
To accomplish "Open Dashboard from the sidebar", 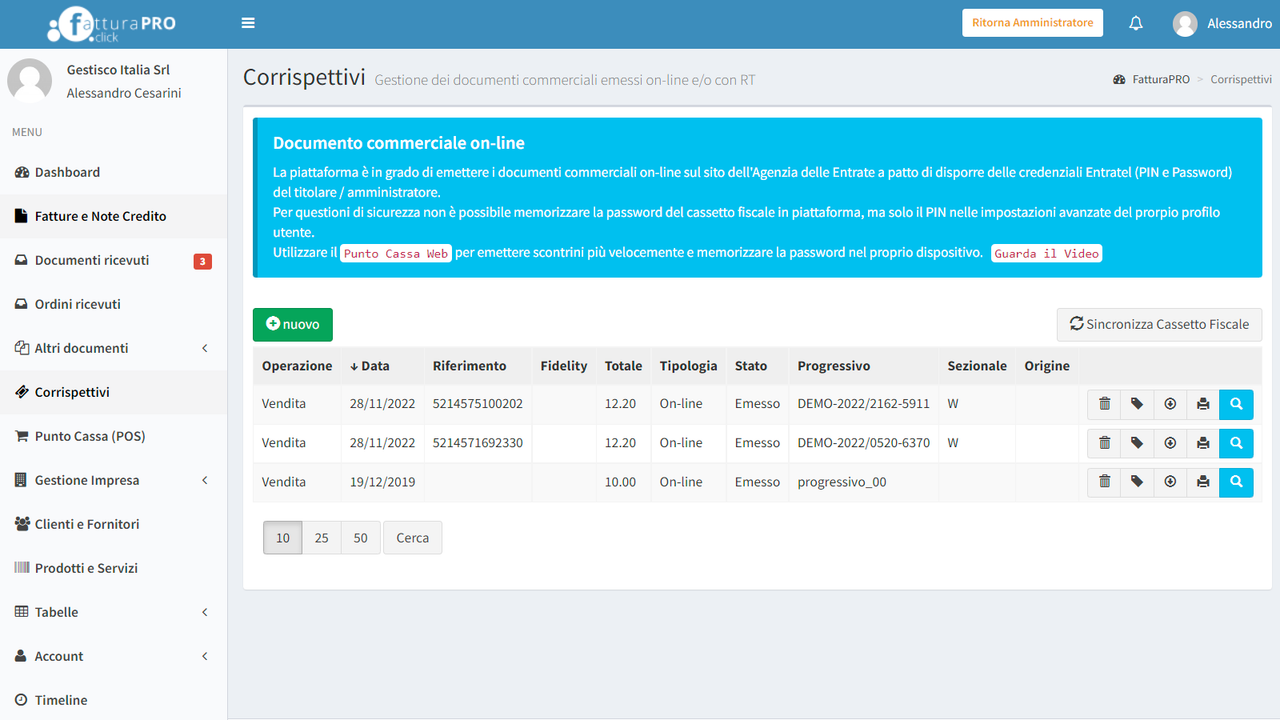I will click(114, 172).
